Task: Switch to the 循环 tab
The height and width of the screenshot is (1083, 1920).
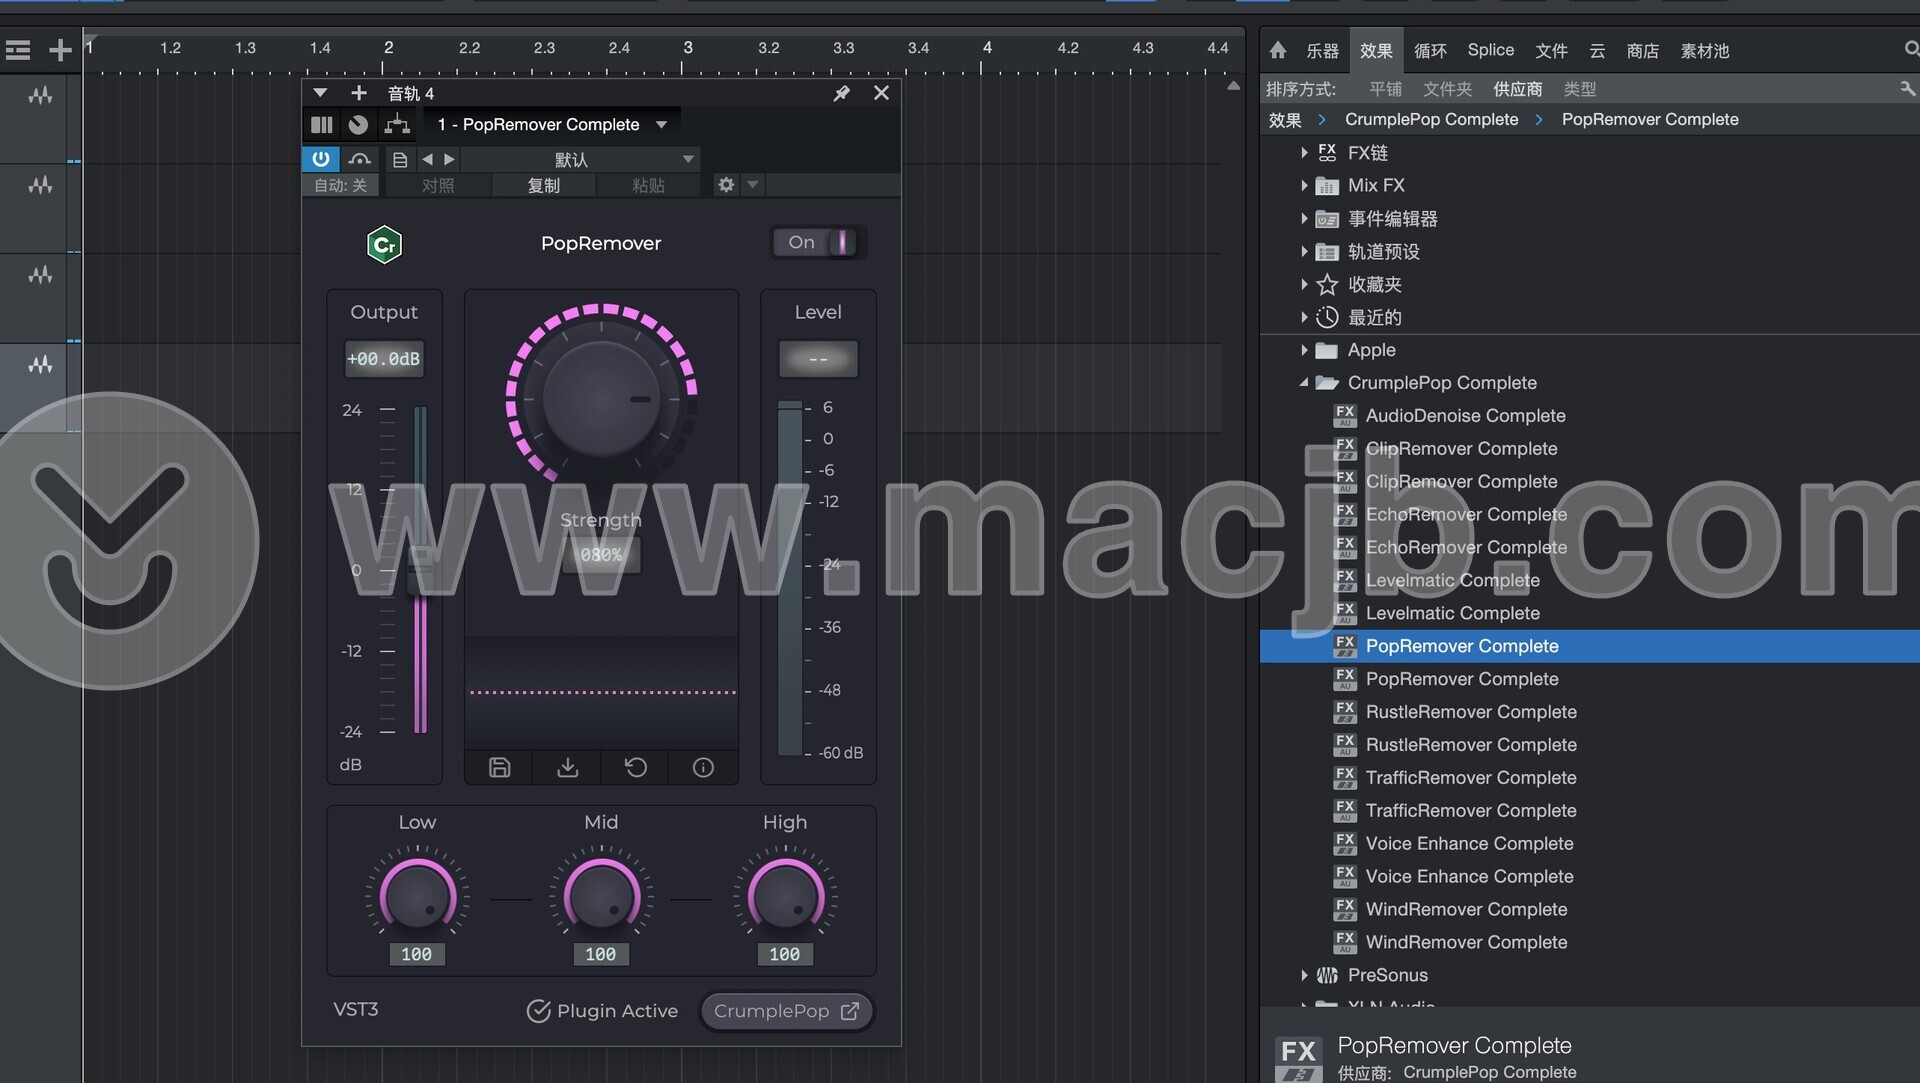Action: coord(1430,50)
